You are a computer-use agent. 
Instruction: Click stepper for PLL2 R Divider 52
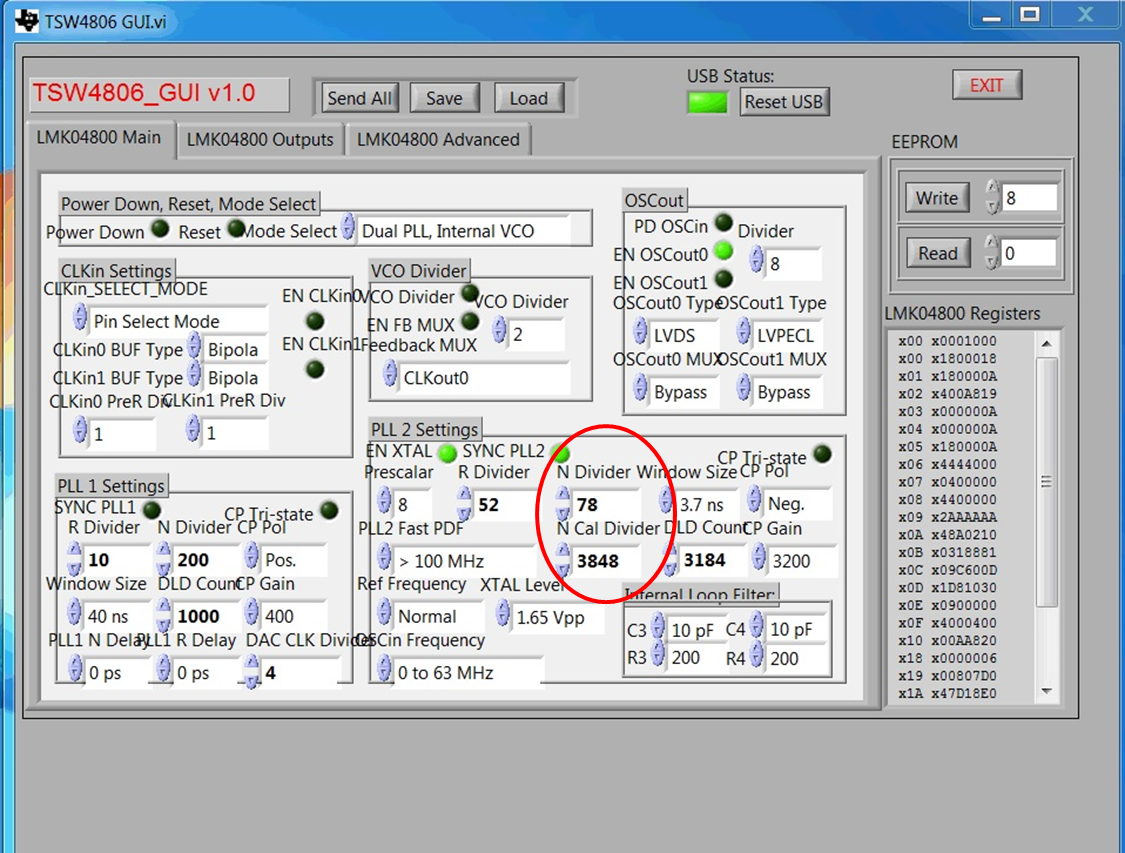point(464,502)
